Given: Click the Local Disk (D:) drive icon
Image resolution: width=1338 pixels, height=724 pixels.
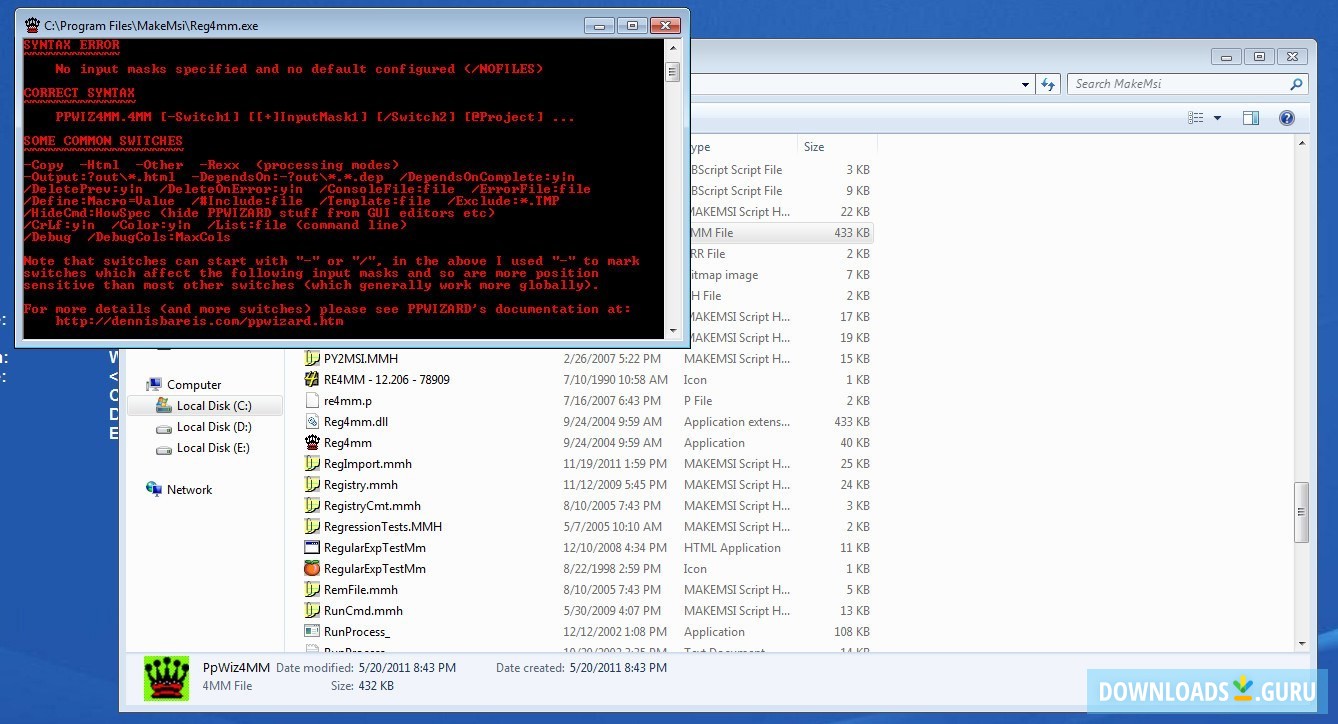Looking at the screenshot, I should click(164, 427).
